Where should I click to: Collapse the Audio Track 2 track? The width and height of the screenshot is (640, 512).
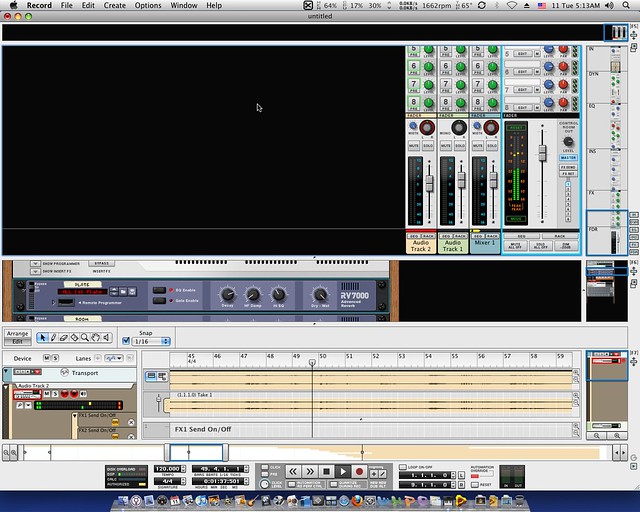(x=6, y=387)
